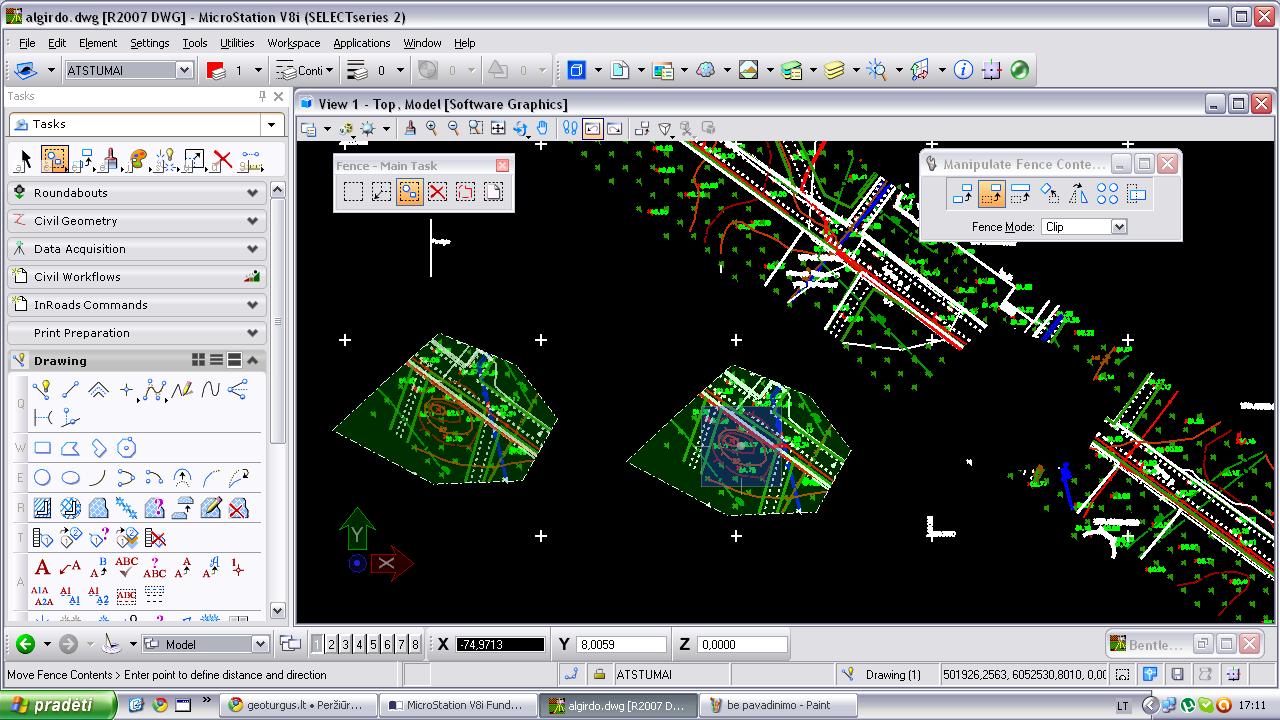
Task: Toggle view 8 button in view group
Action: (x=415, y=644)
